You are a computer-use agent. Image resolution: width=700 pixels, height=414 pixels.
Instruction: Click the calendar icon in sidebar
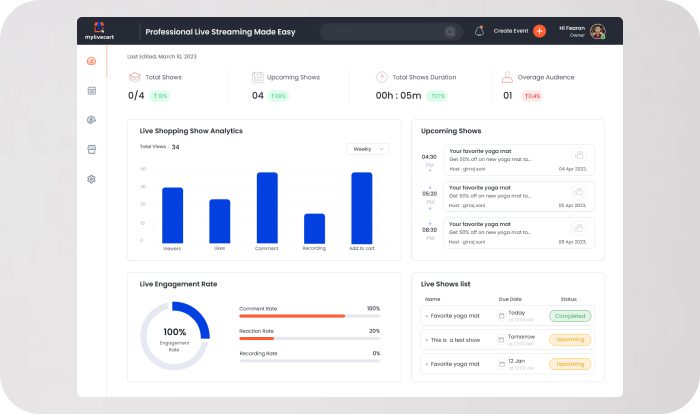(x=91, y=90)
